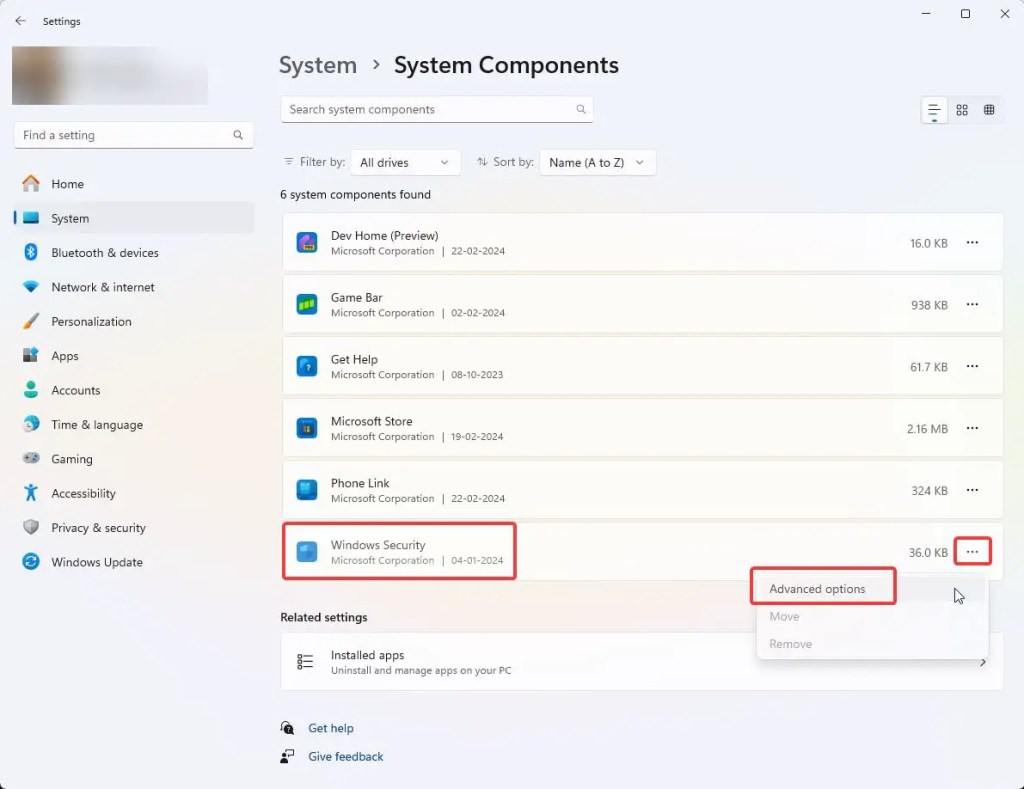Image resolution: width=1024 pixels, height=789 pixels.
Task: Click the Dev Home (Preview) icon
Action: coord(307,243)
